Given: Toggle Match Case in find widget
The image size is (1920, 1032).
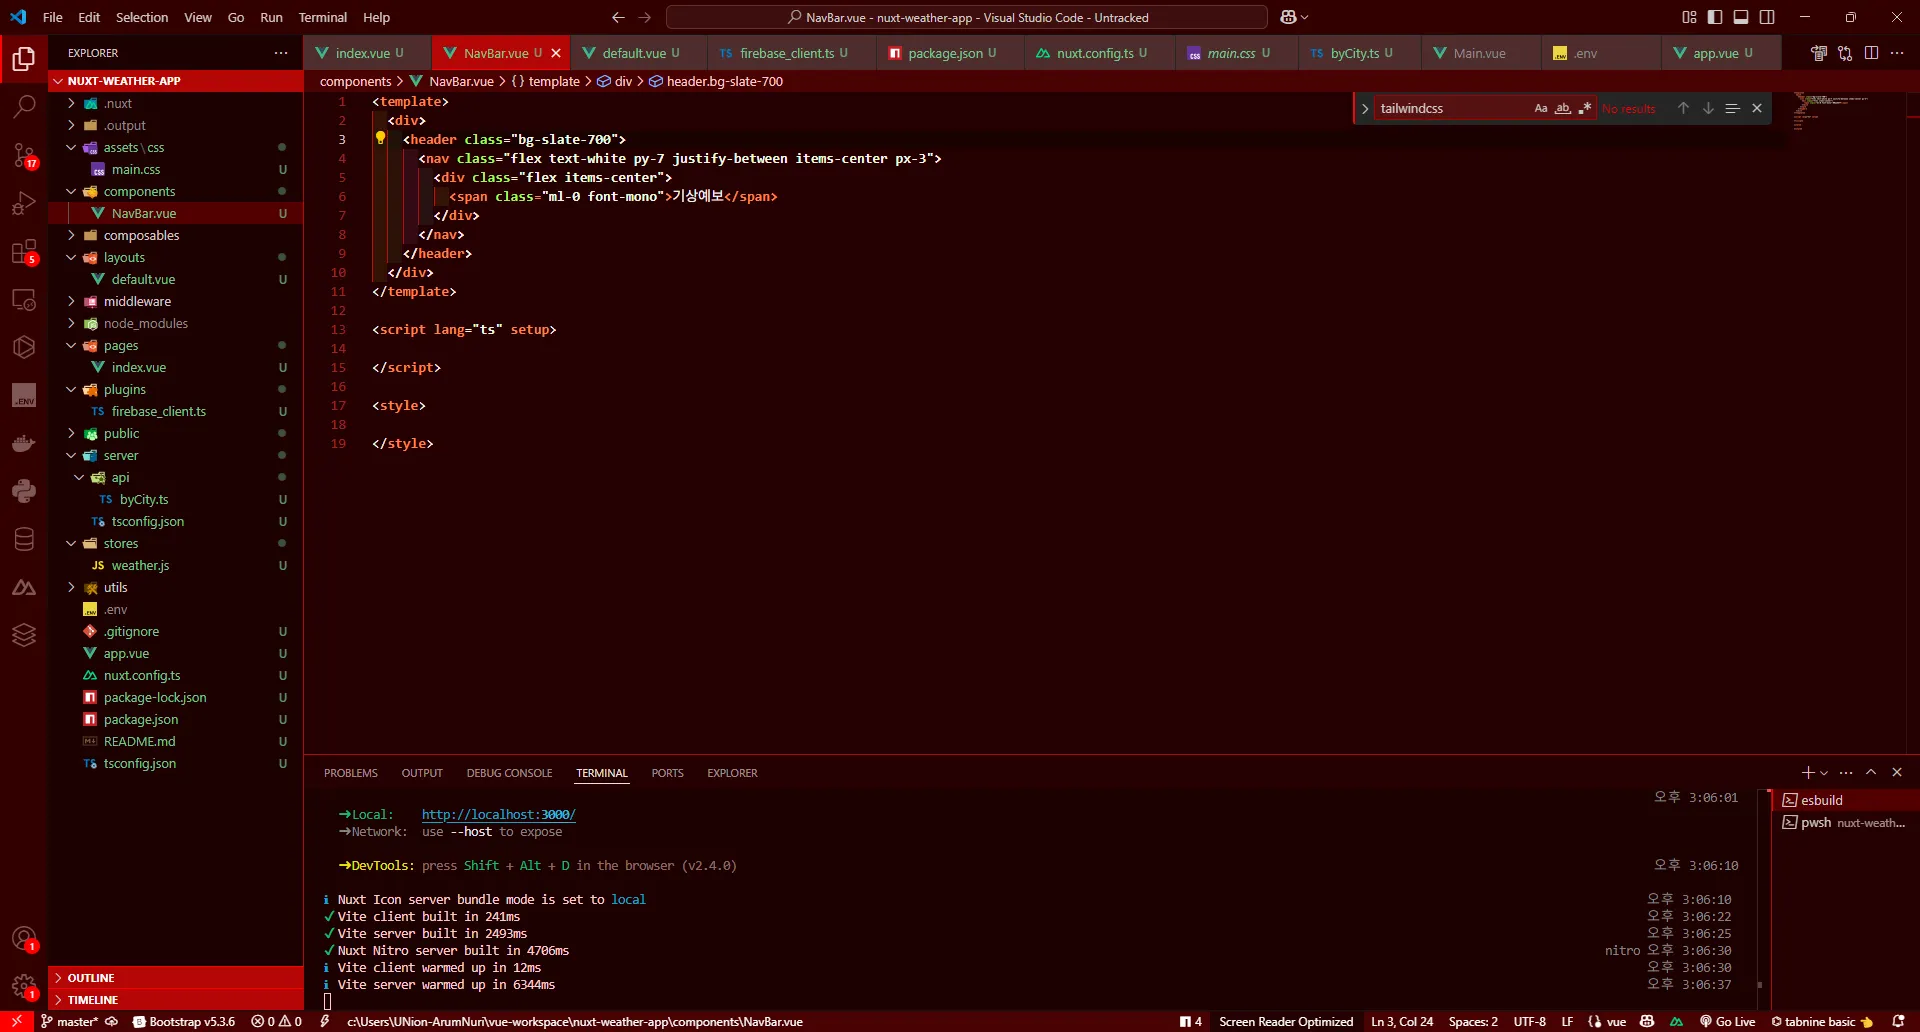Looking at the screenshot, I should pos(1541,108).
